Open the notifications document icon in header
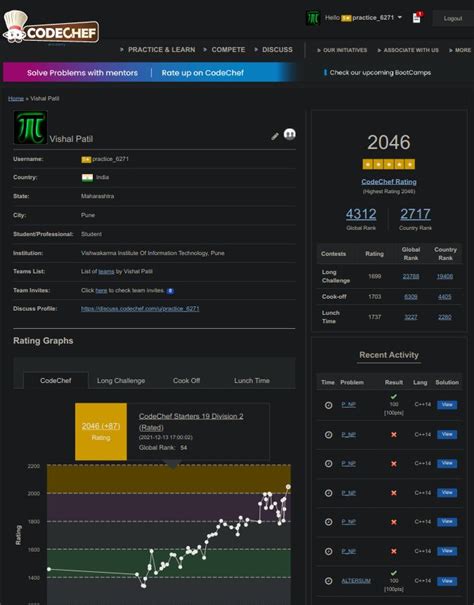 click(417, 18)
